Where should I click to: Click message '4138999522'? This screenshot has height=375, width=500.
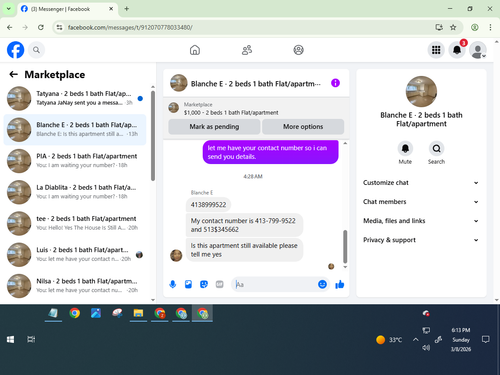208,205
